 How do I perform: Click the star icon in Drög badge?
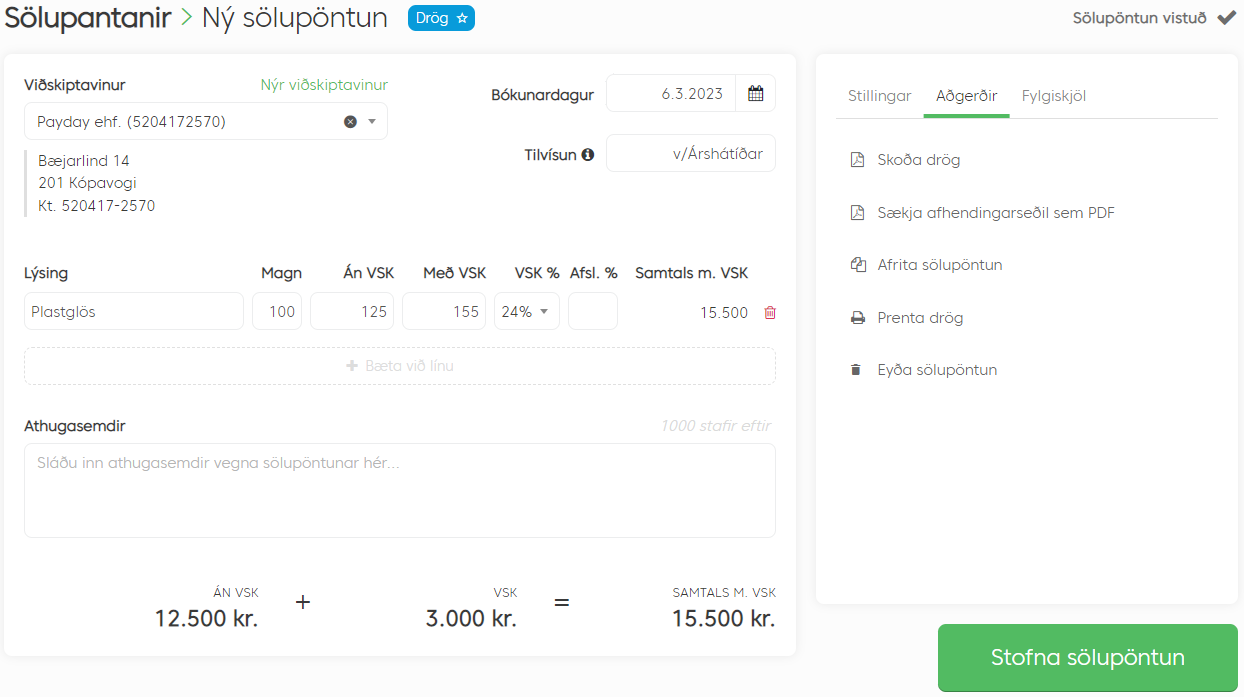461,18
